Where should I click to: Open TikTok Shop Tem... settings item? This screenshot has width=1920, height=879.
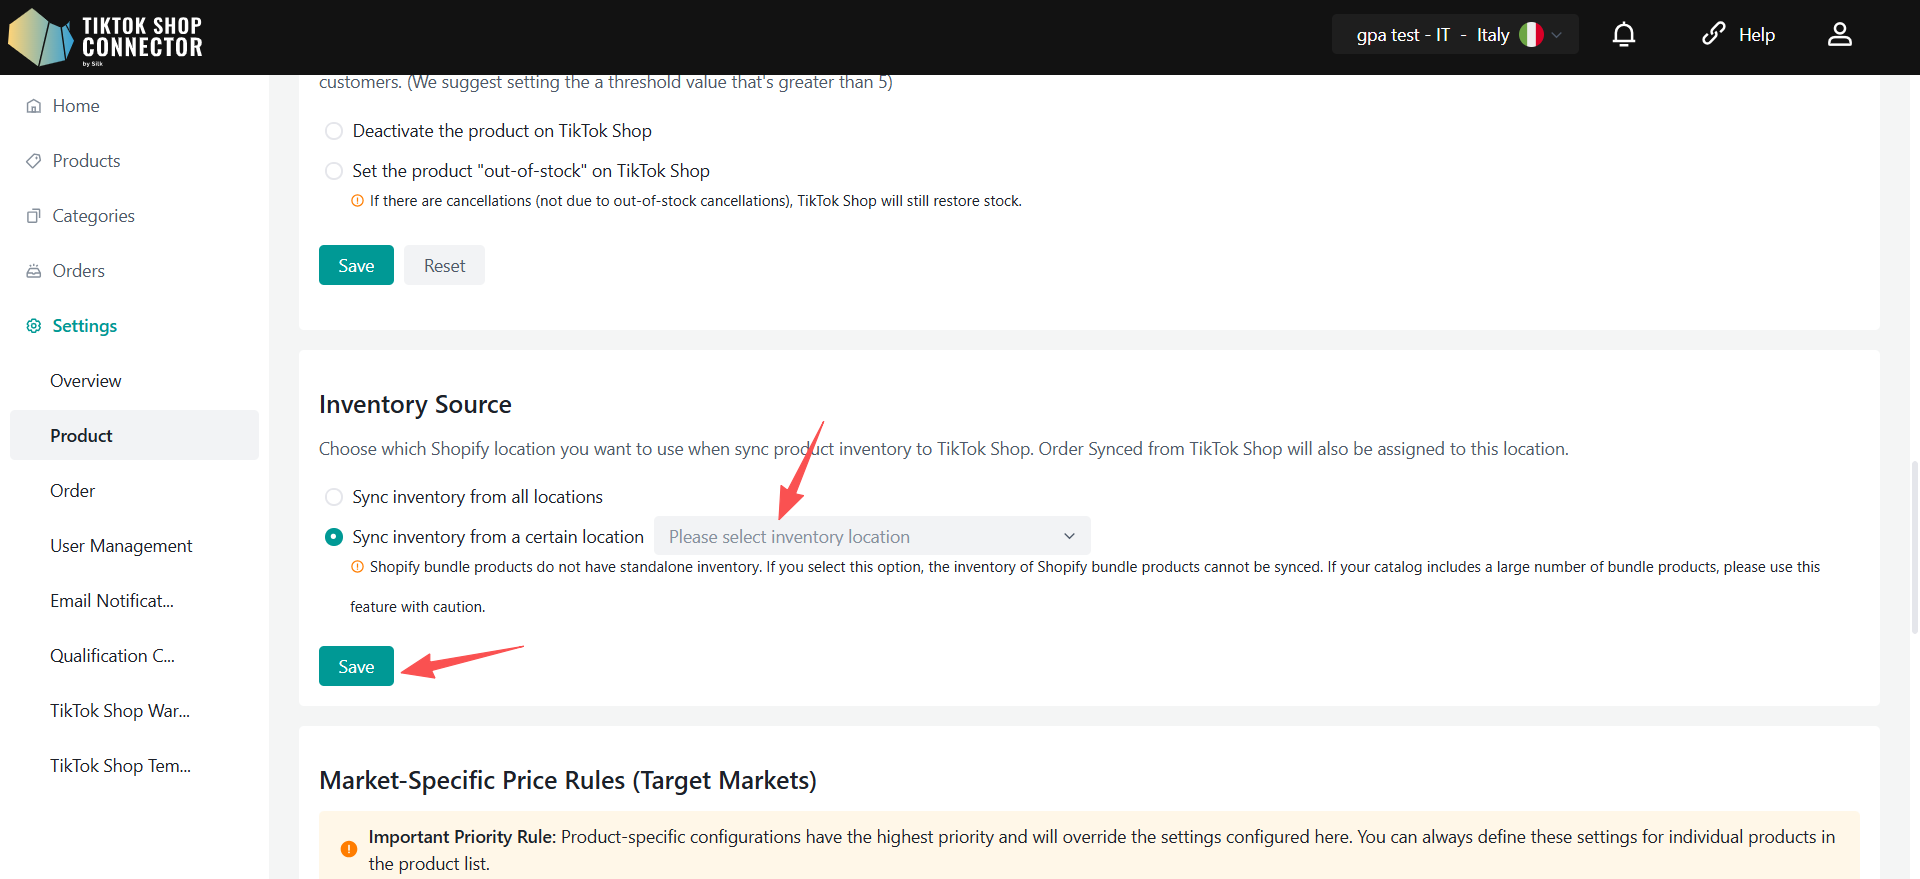[120, 766]
